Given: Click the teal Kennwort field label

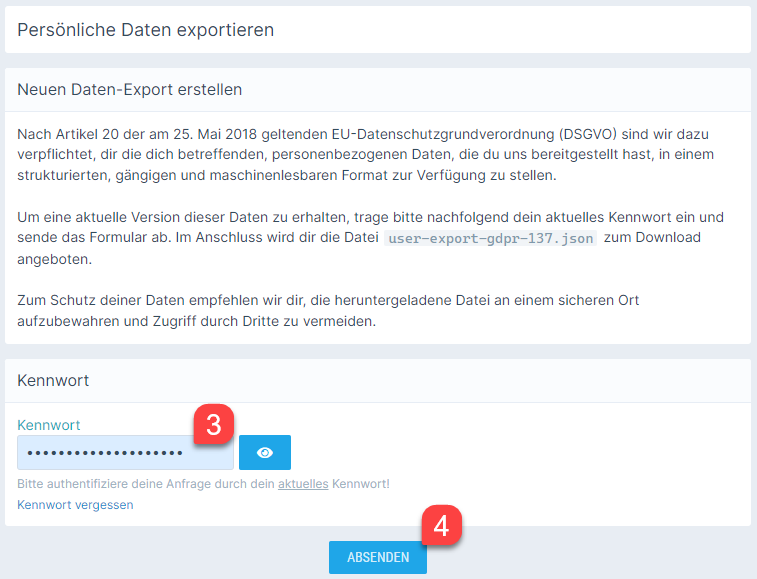Looking at the screenshot, I should coord(49,425).
